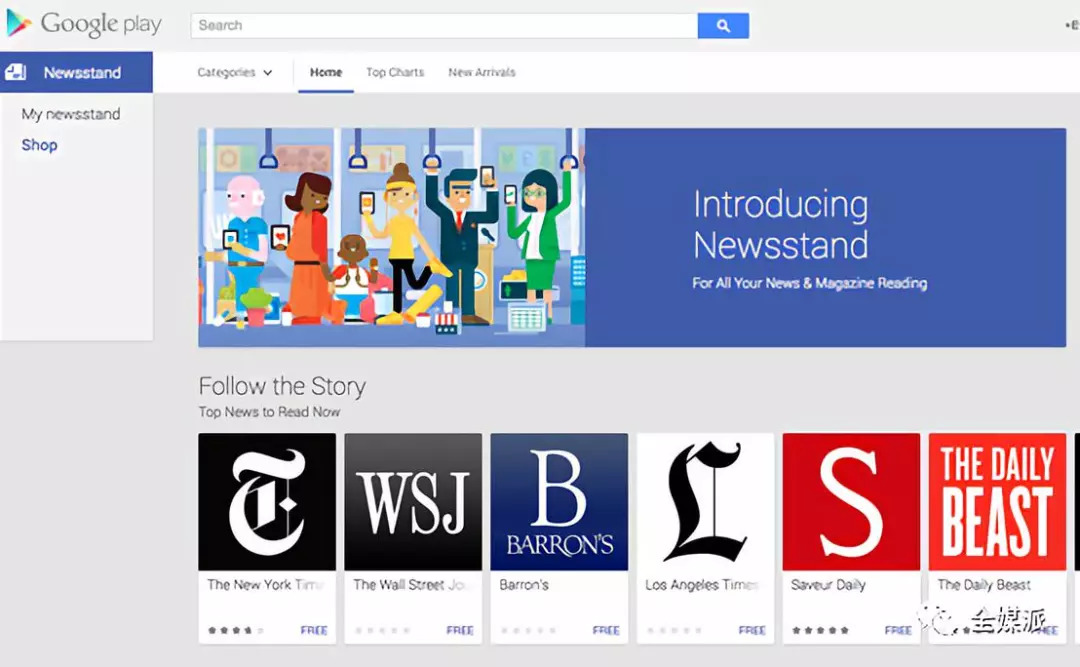1080x667 pixels.
Task: Click the Barron's title text
Action: [x=523, y=584]
